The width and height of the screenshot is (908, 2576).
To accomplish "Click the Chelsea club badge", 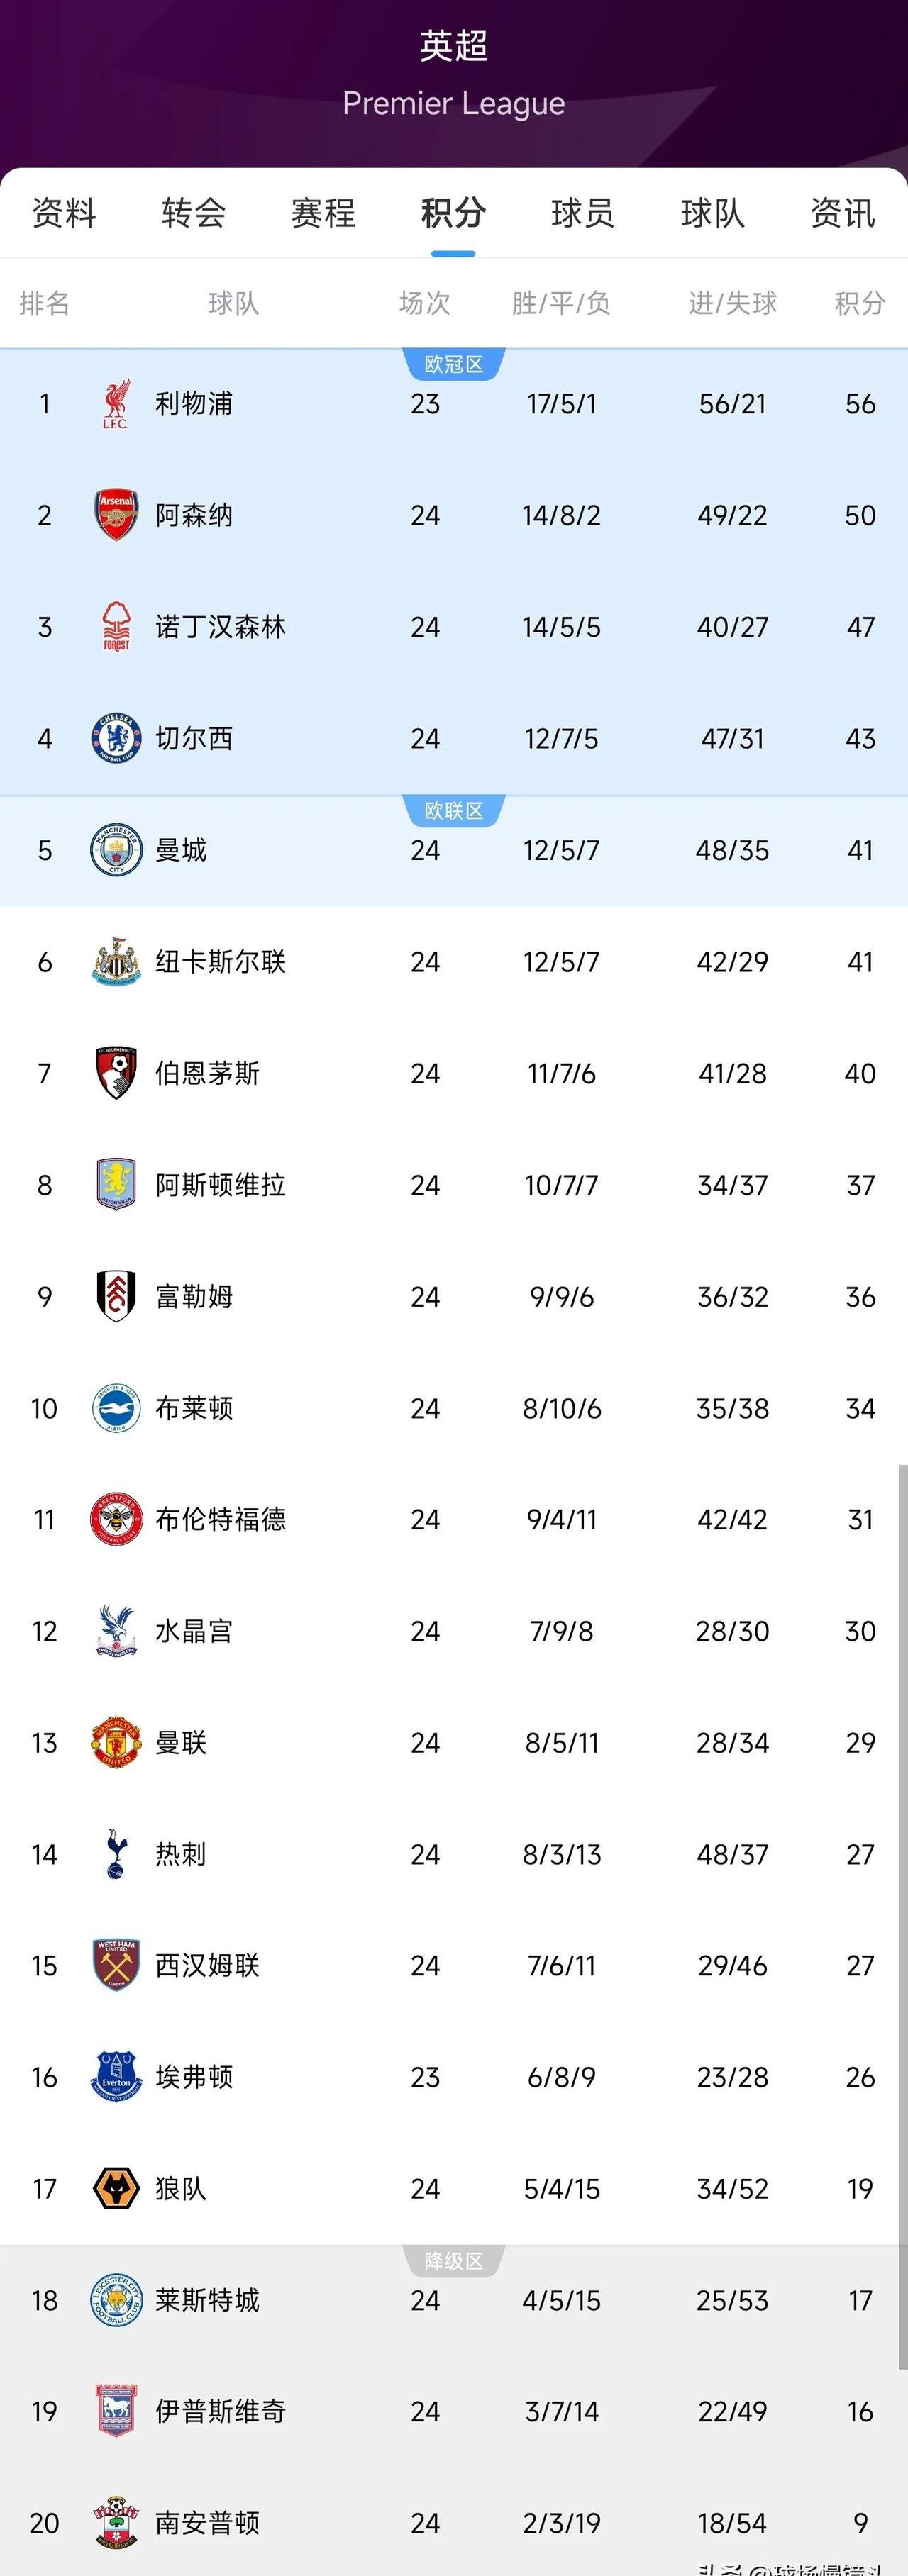I will [116, 739].
